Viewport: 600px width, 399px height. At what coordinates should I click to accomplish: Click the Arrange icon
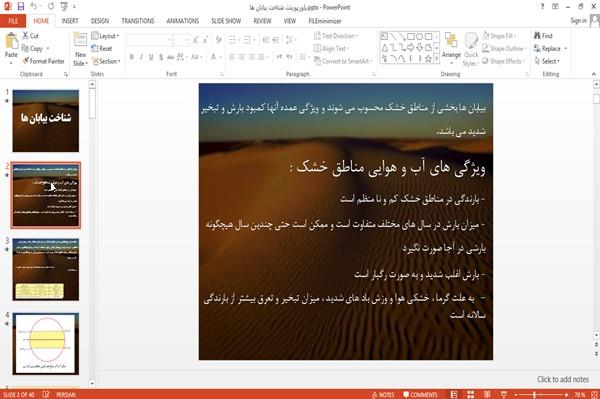coord(451,41)
